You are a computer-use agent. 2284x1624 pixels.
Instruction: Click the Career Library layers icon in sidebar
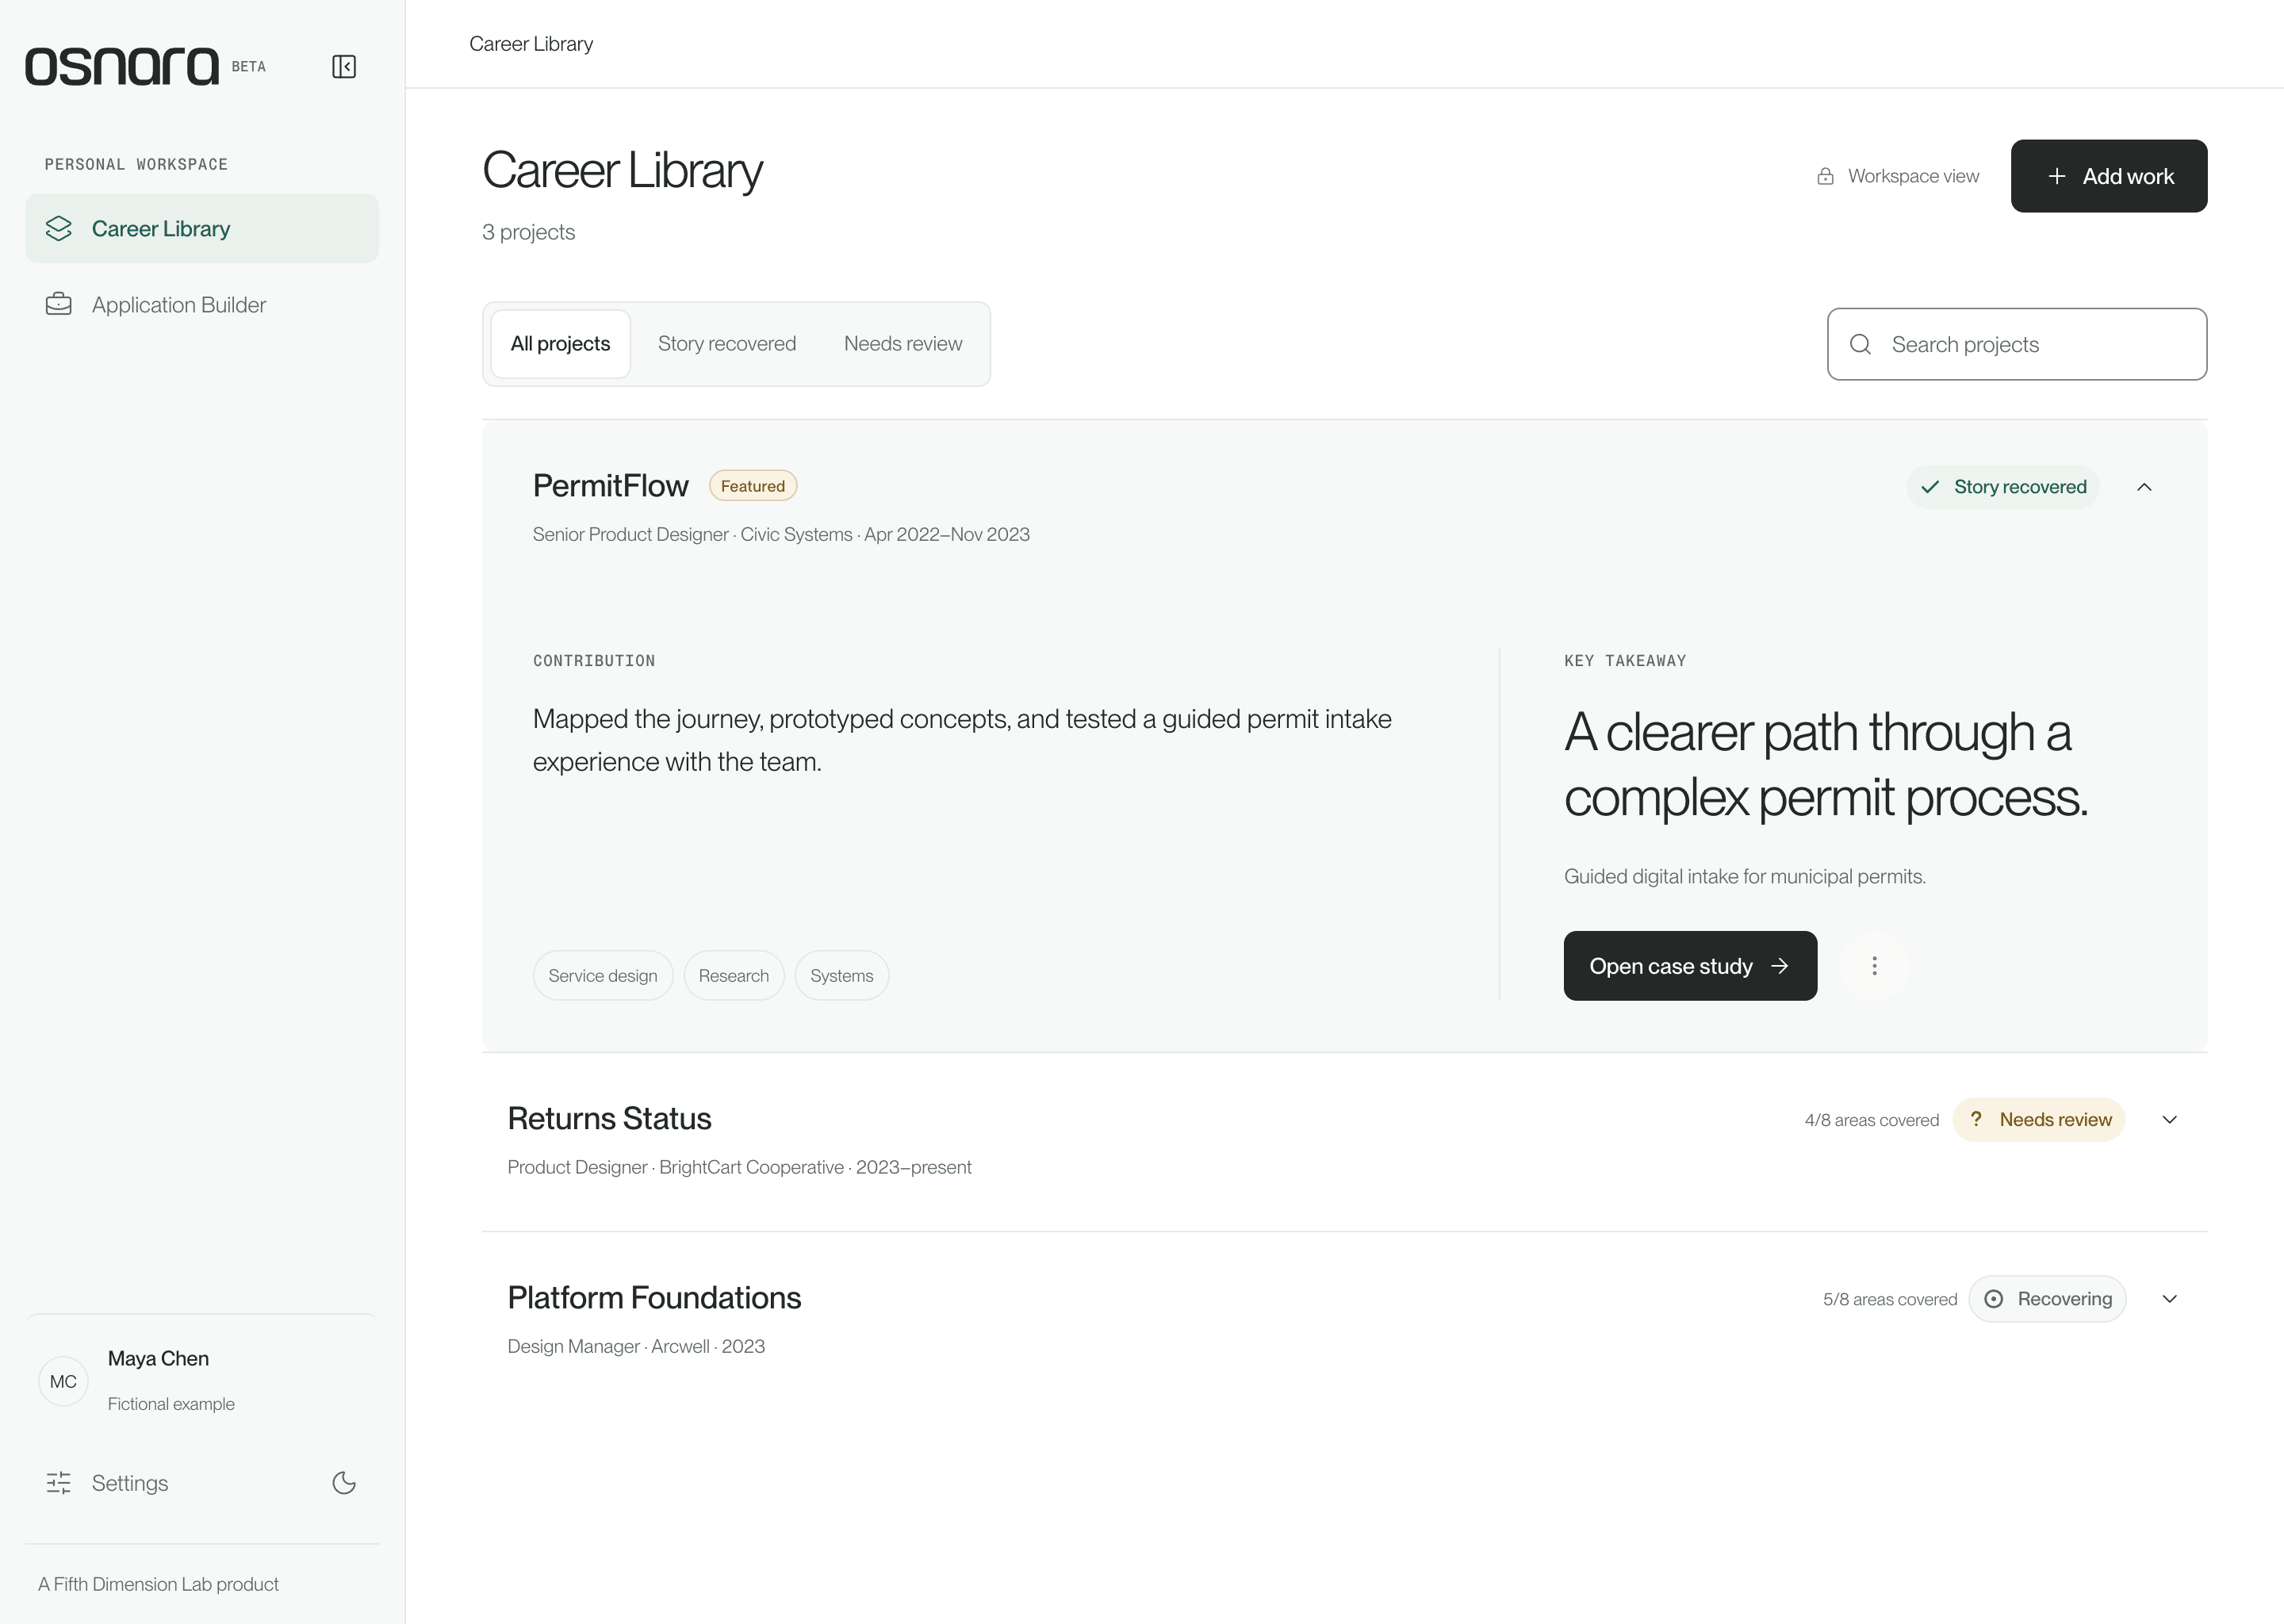pyautogui.click(x=59, y=229)
